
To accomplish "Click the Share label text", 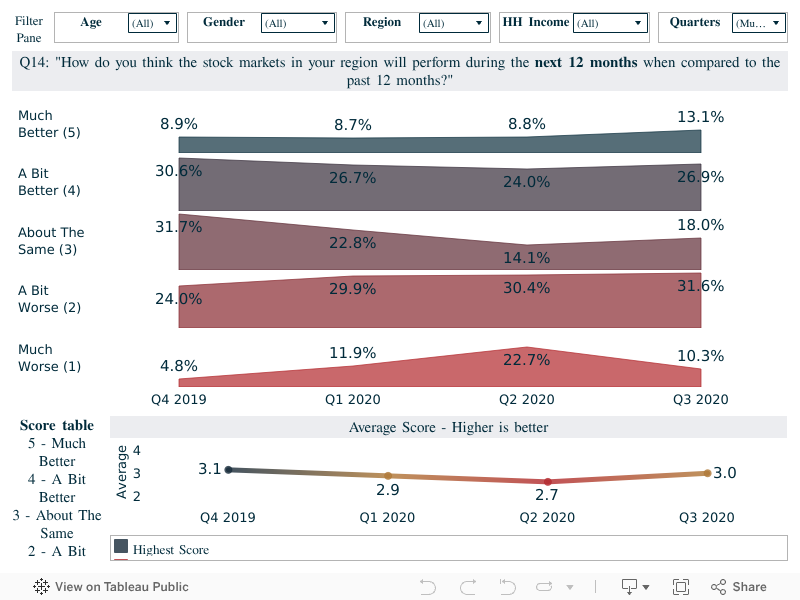I will click(749, 587).
